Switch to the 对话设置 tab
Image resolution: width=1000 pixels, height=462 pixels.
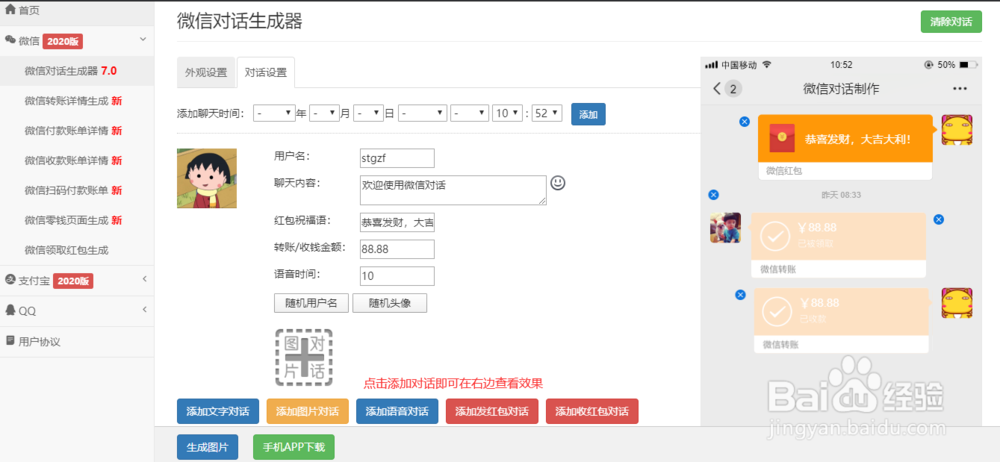(265, 72)
